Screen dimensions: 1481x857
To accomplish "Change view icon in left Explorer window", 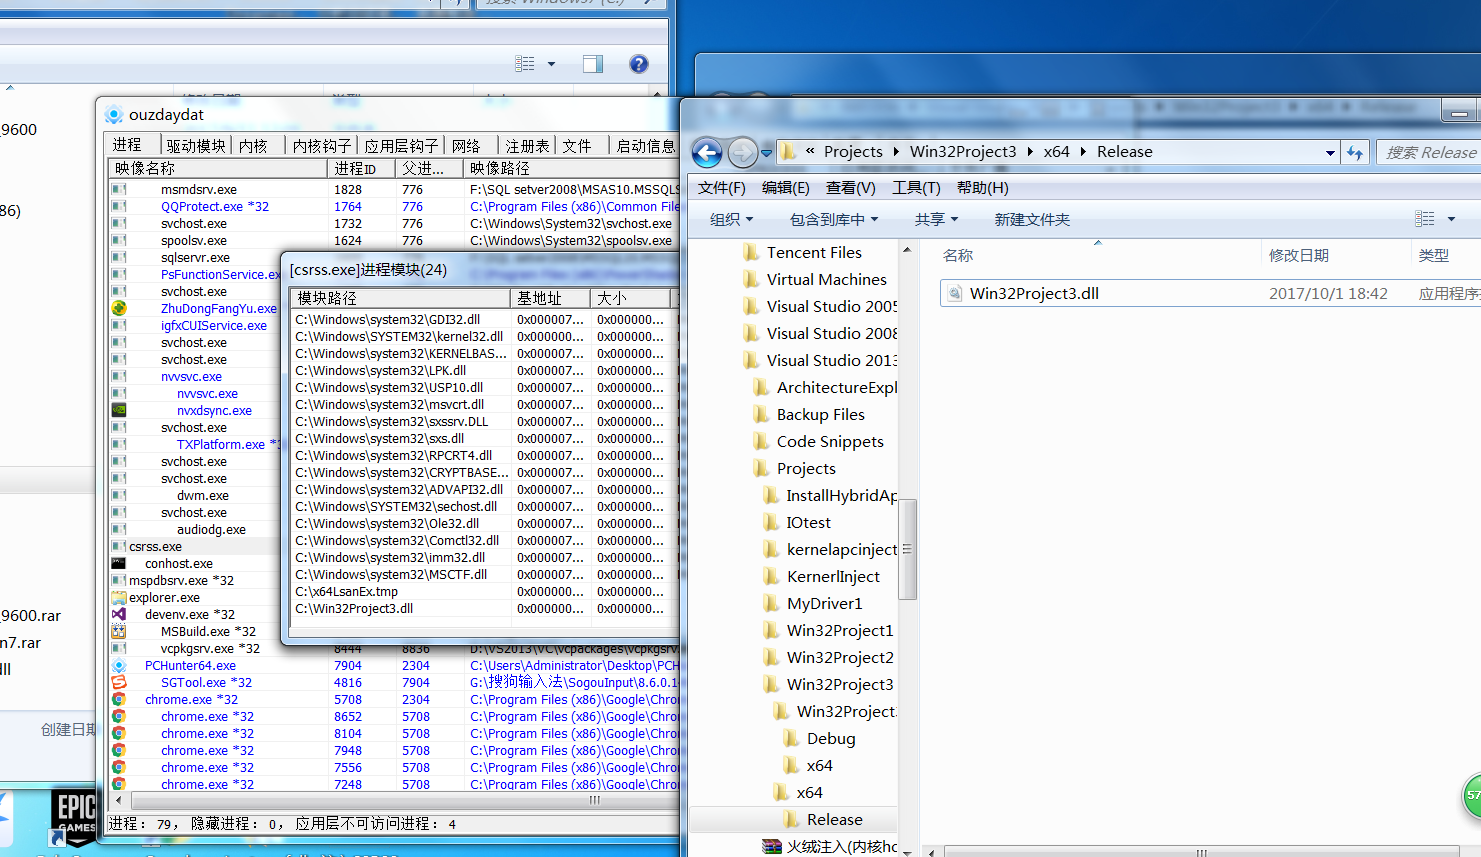I will click(525, 64).
